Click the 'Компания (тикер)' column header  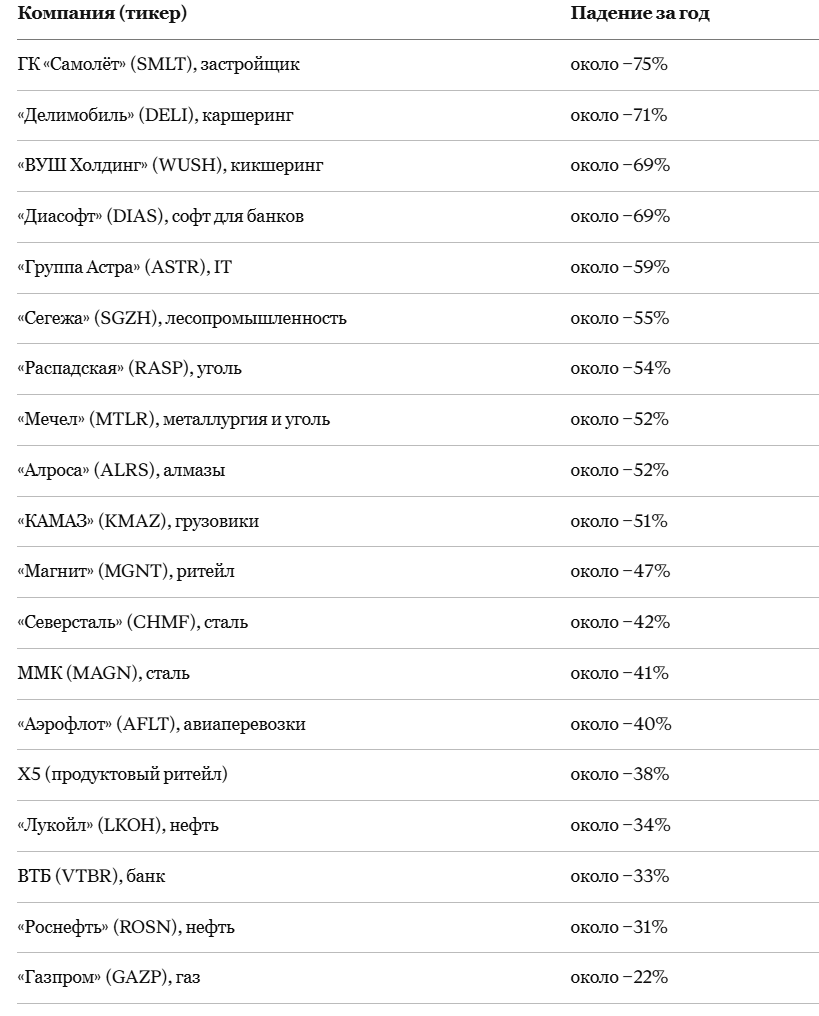(102, 13)
